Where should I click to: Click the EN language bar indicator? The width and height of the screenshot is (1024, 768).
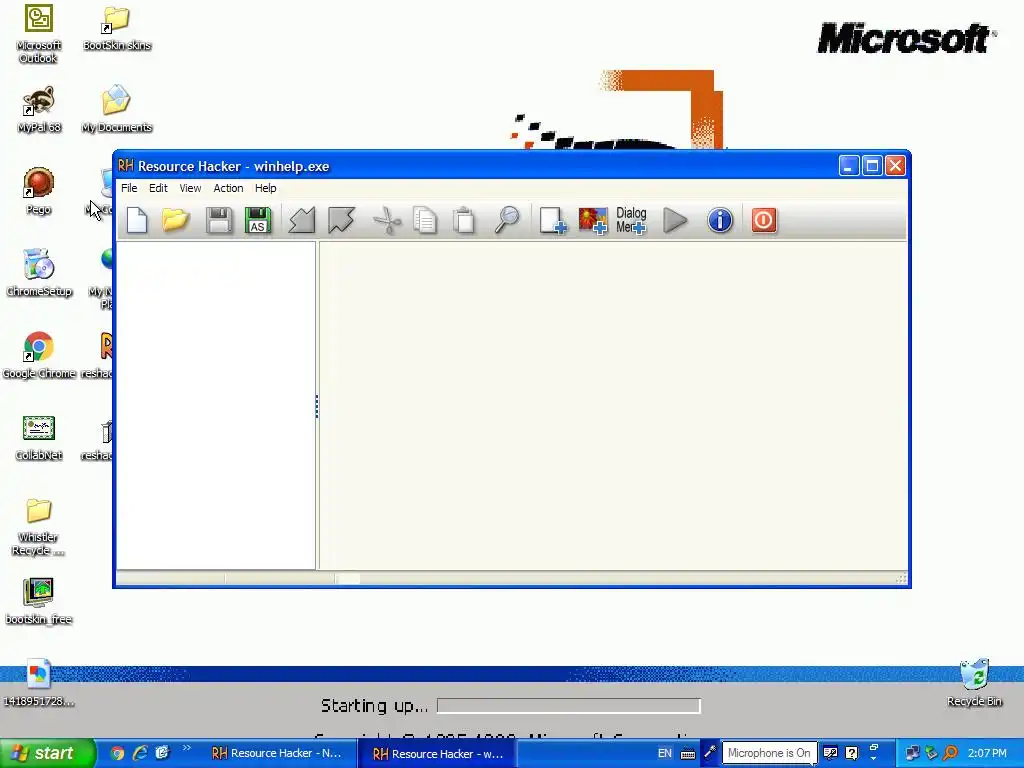665,753
